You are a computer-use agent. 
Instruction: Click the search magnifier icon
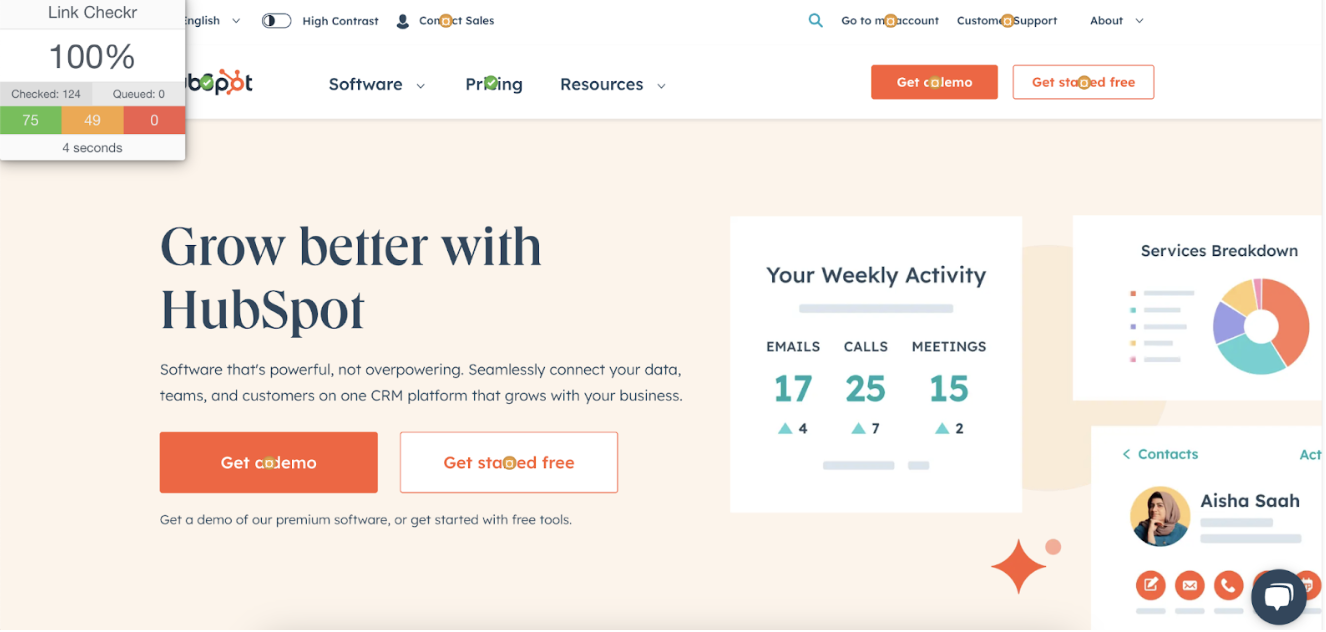(816, 20)
